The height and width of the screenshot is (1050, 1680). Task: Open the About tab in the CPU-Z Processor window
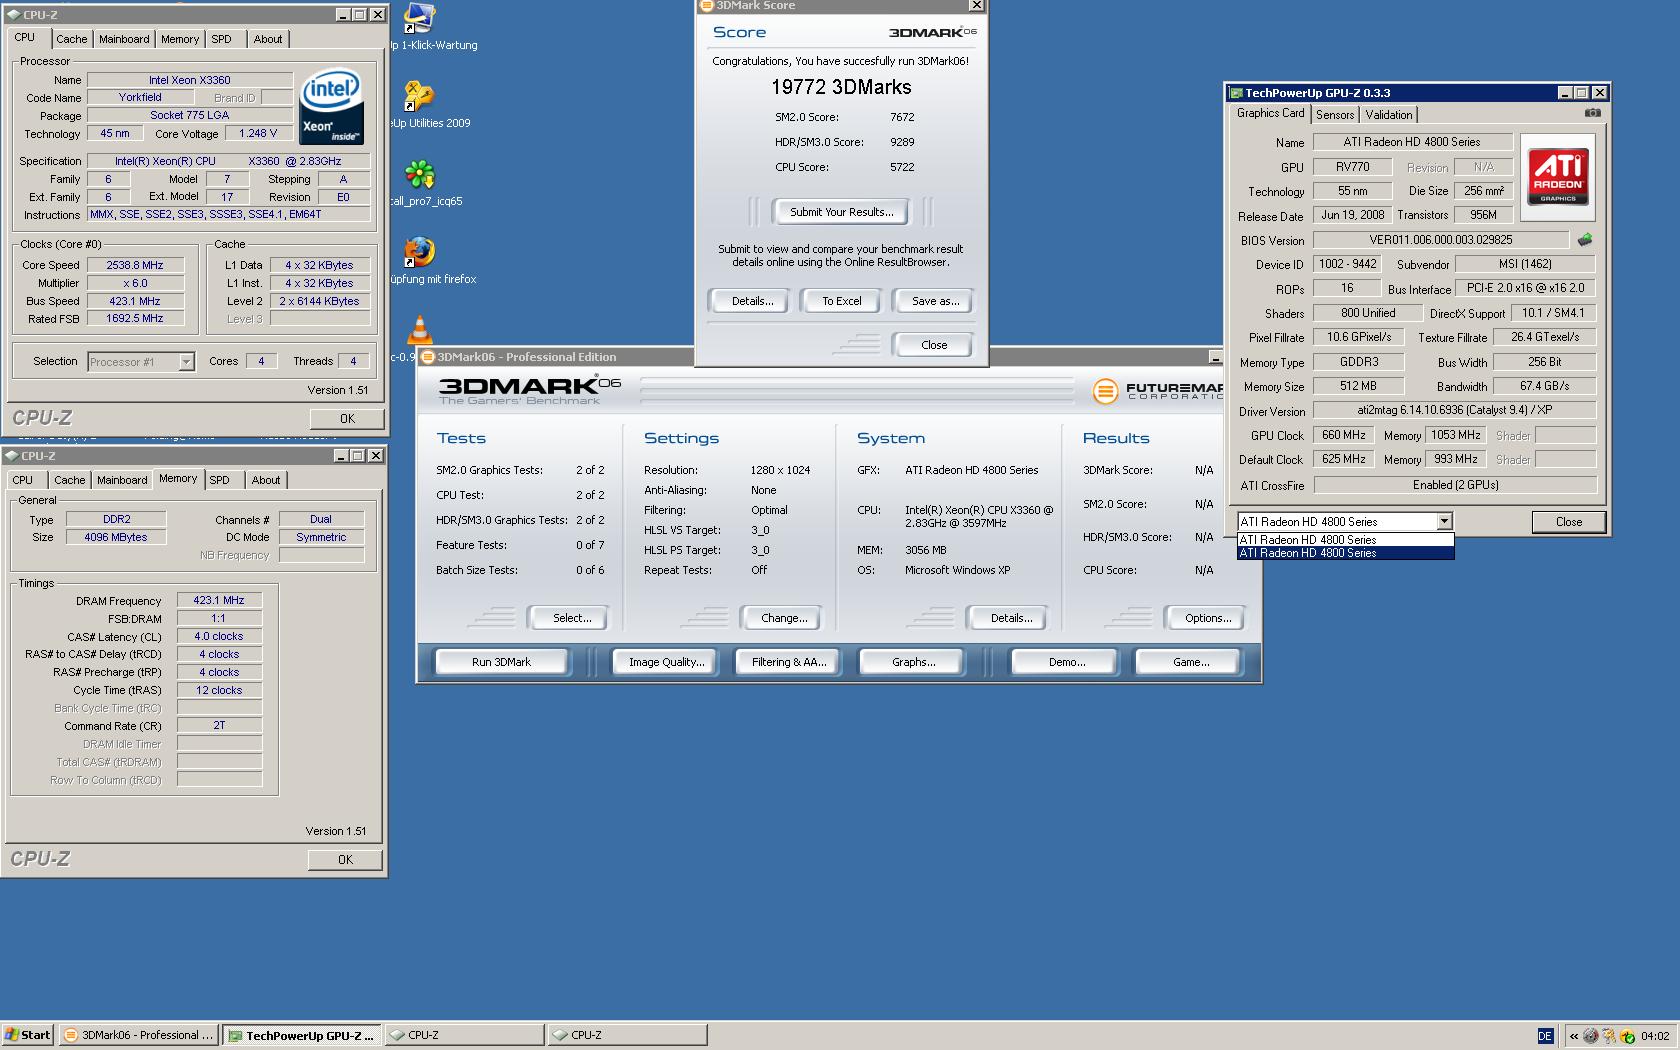pos(267,39)
